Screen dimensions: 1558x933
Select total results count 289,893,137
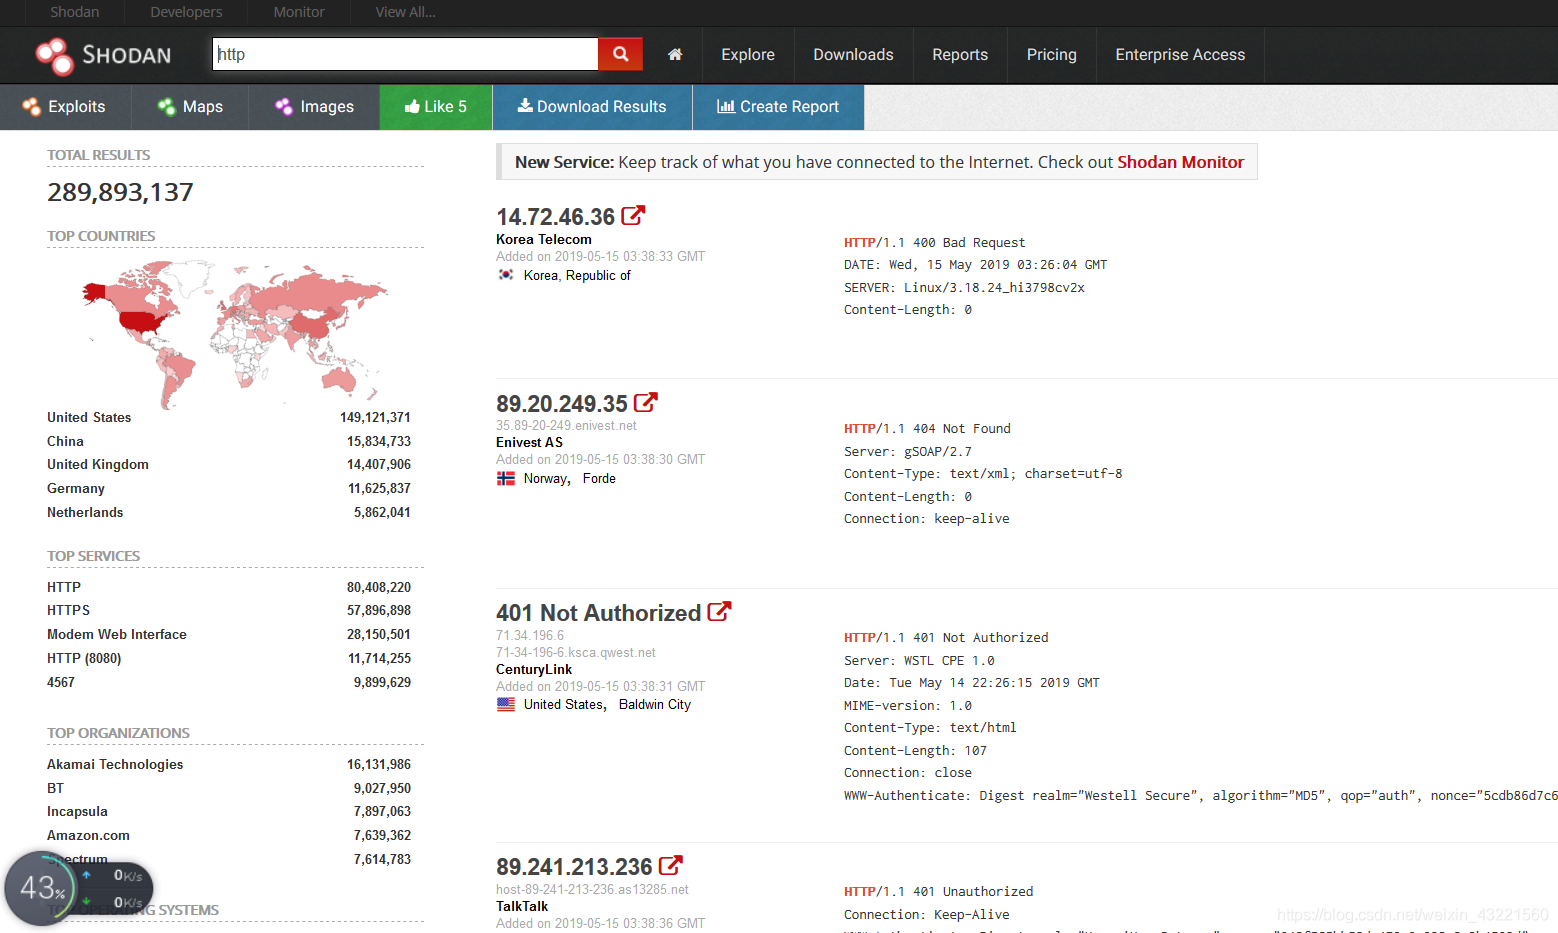pyautogui.click(x=120, y=192)
